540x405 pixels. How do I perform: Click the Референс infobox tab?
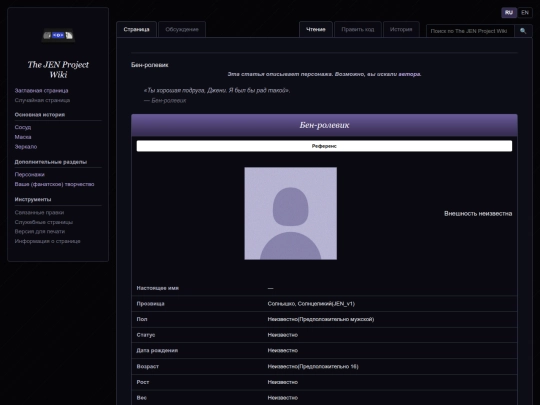(x=324, y=146)
